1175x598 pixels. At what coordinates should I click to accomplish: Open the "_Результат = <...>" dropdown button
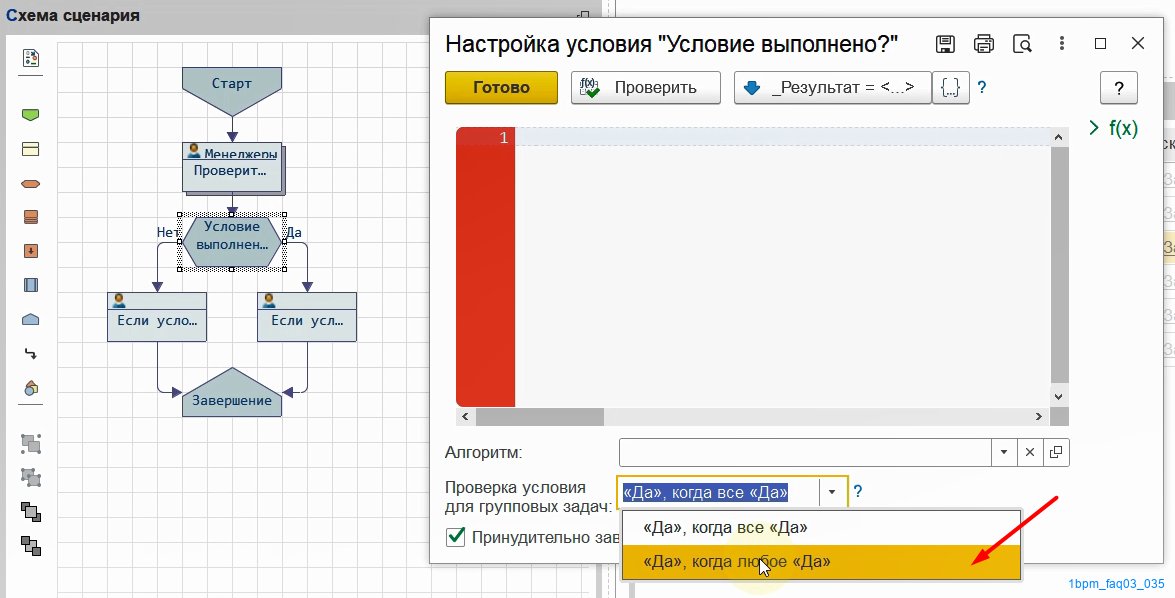coord(832,88)
